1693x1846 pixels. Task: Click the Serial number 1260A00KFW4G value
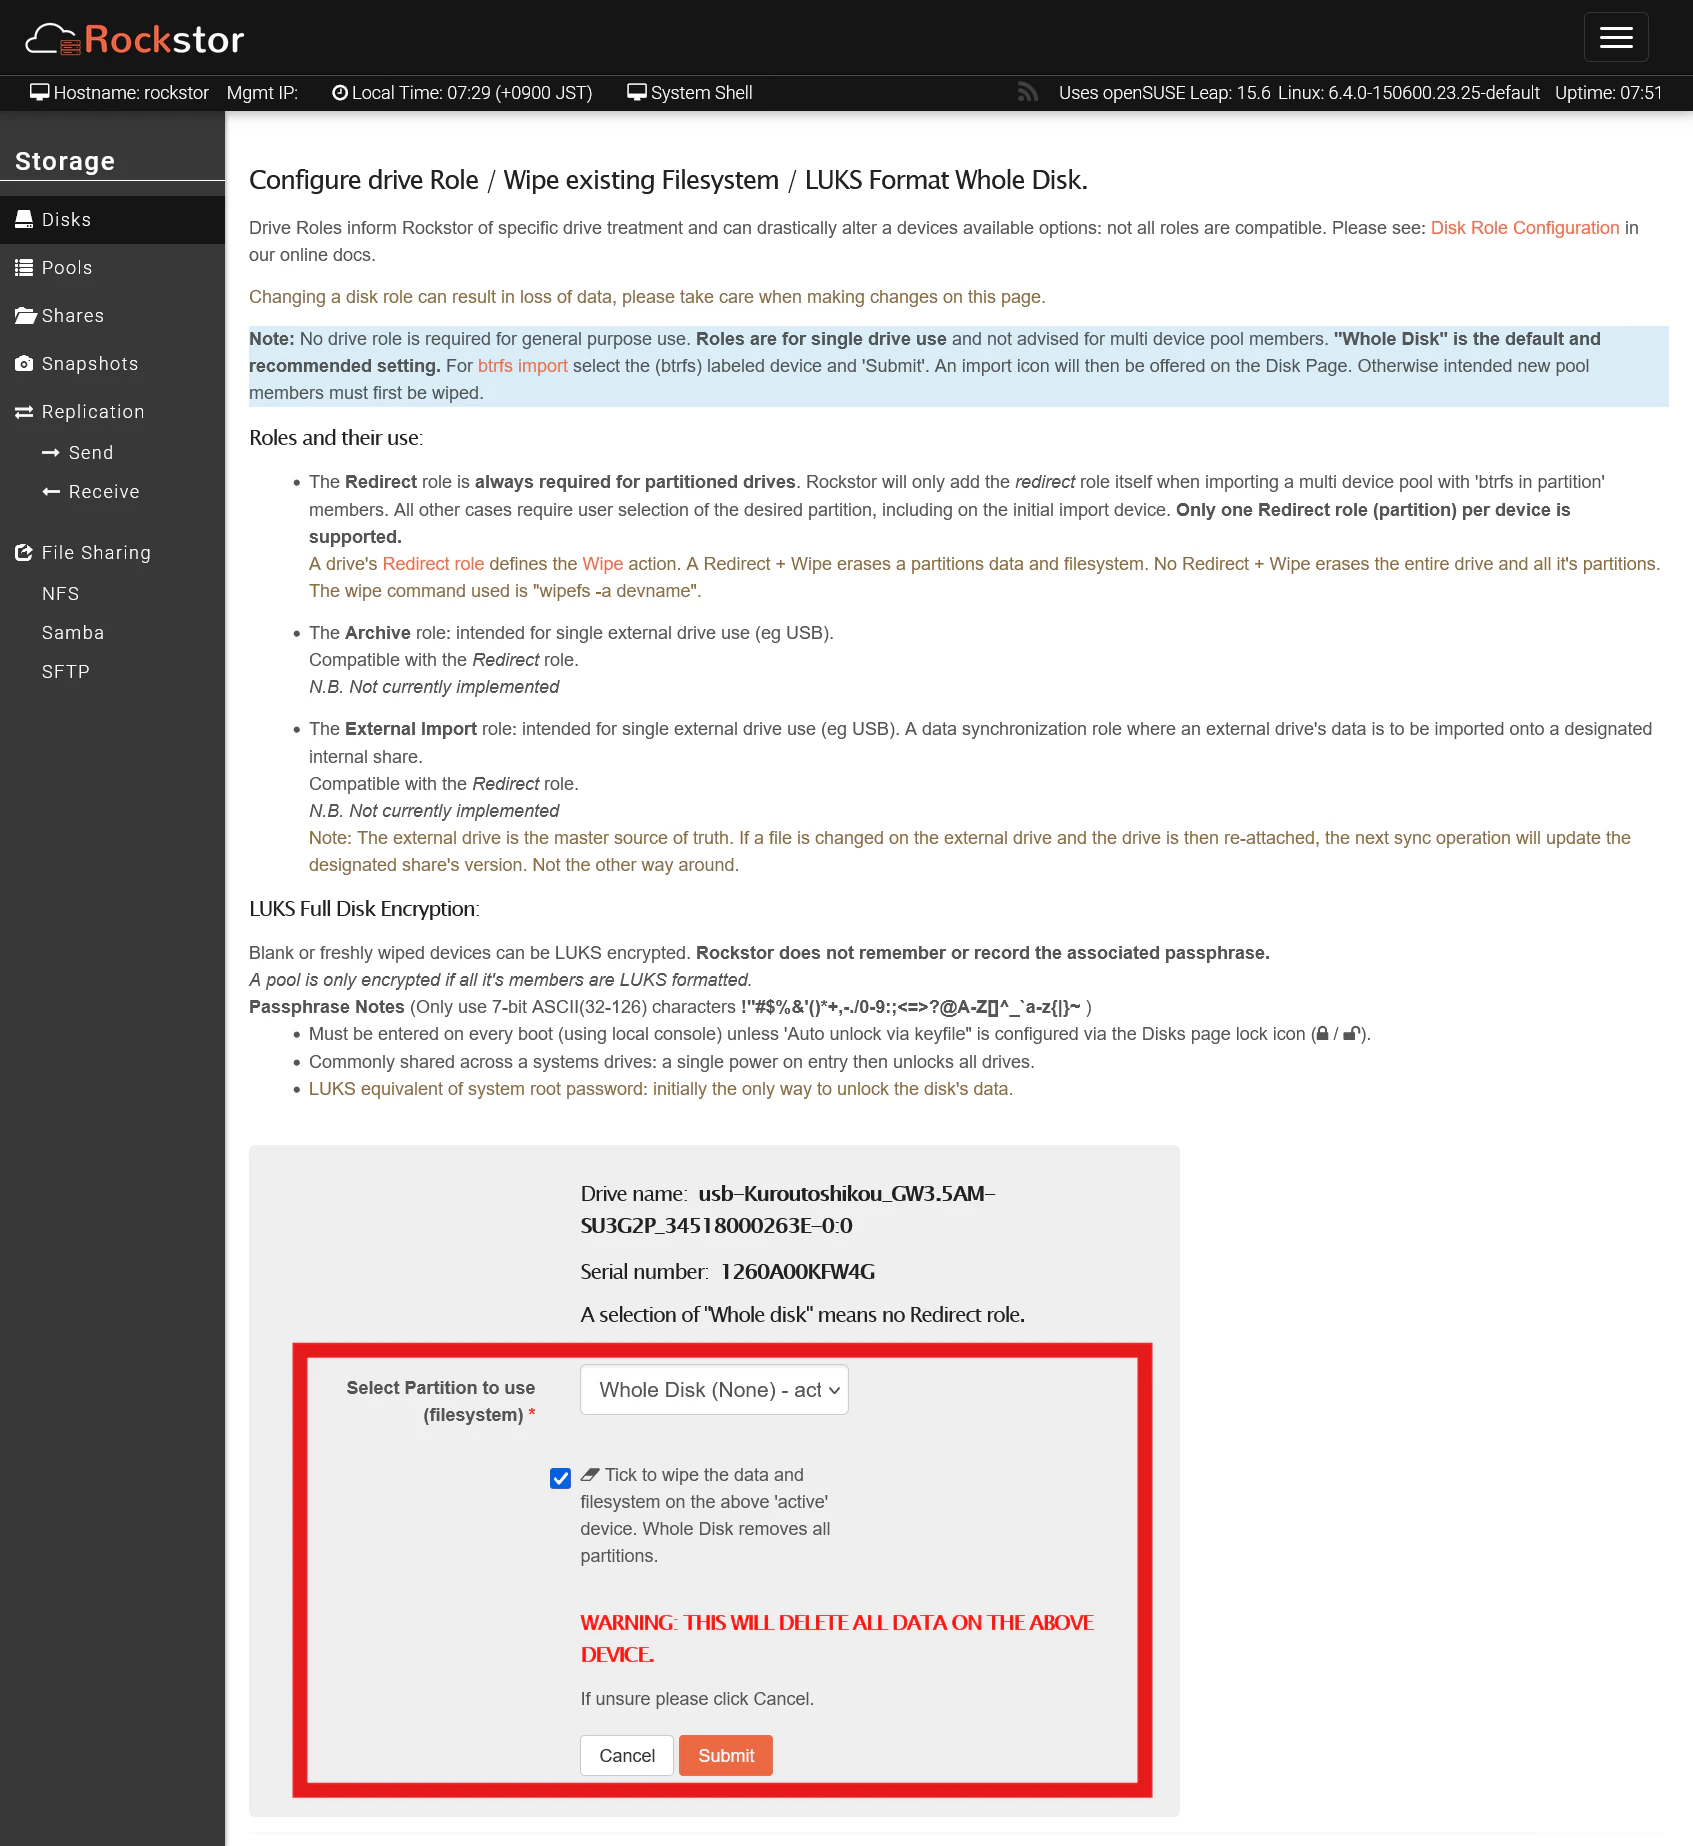click(797, 1271)
